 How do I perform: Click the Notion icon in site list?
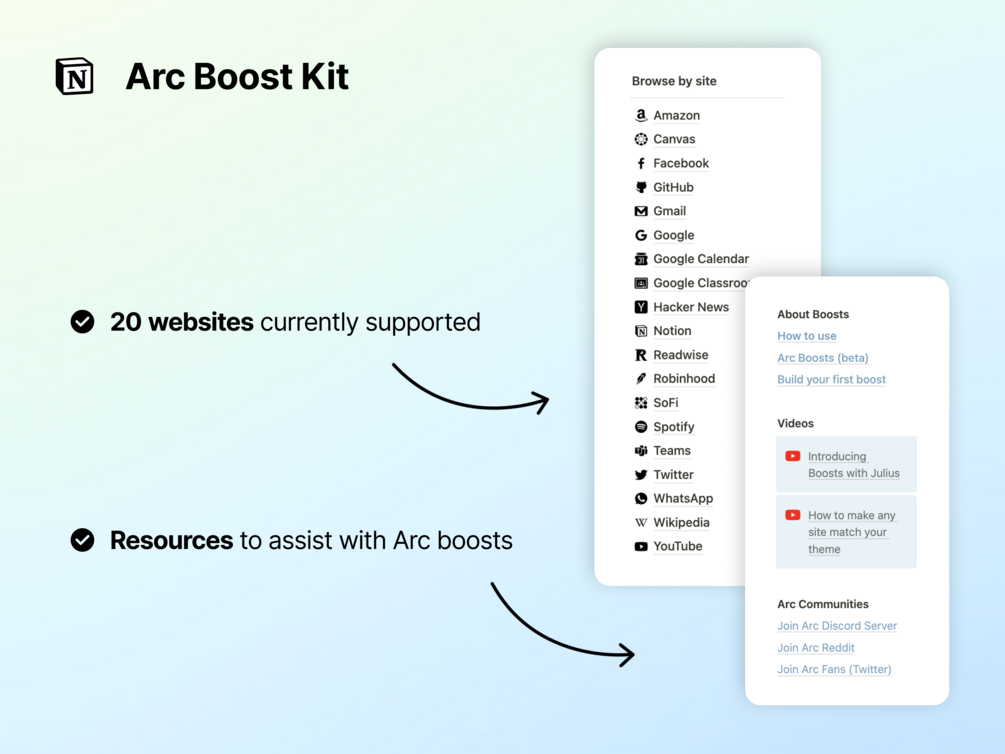click(x=640, y=331)
